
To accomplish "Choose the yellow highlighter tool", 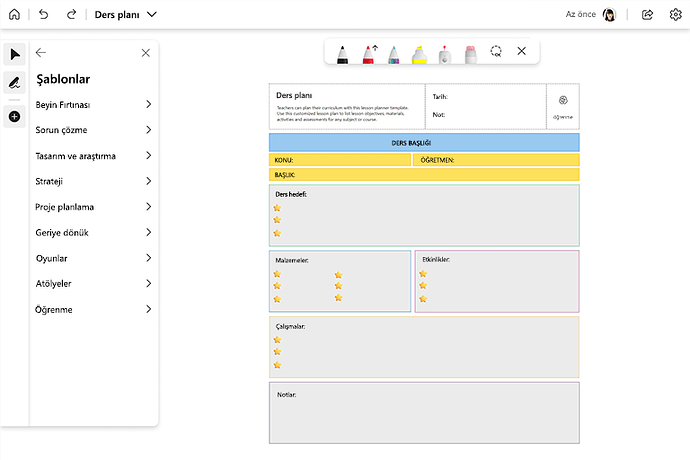I will click(x=419, y=54).
